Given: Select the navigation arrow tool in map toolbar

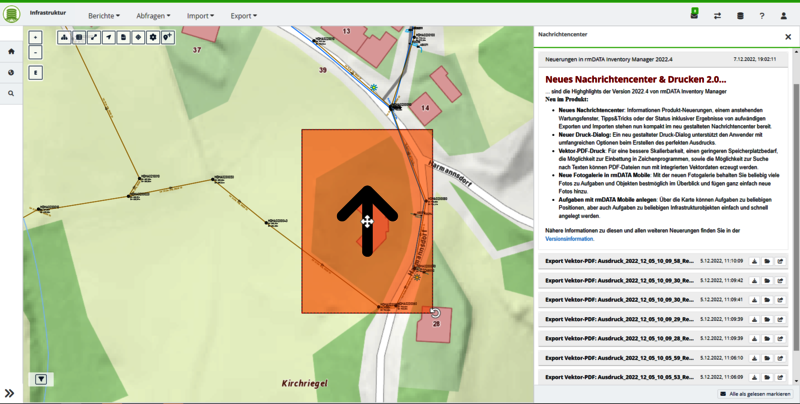Looking at the screenshot, I should point(109,38).
